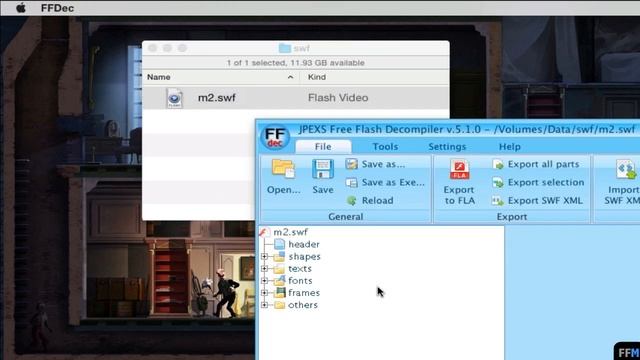
Task: Open the Help ribbon tab
Action: tap(509, 147)
